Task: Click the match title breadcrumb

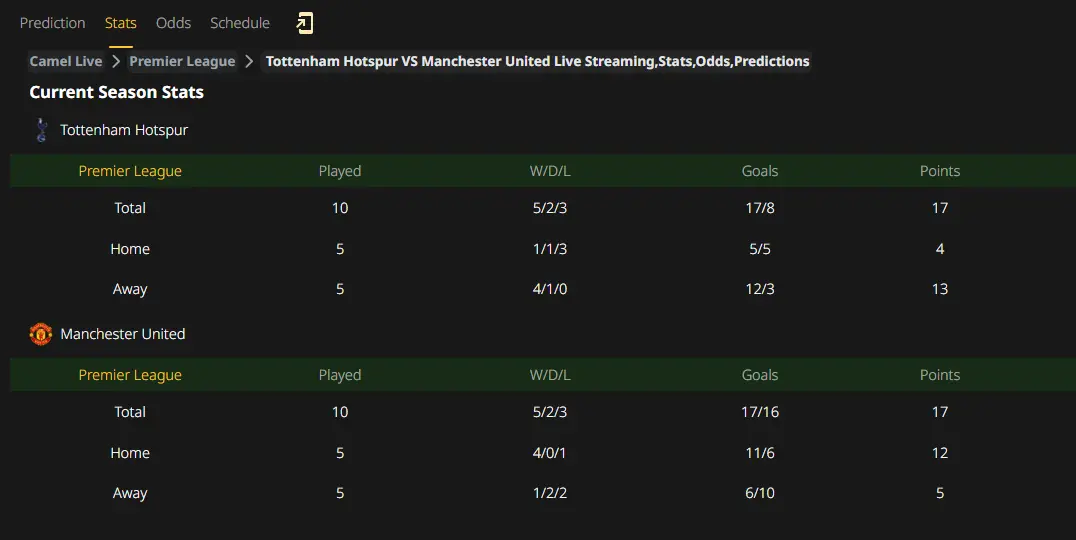Action: (537, 61)
